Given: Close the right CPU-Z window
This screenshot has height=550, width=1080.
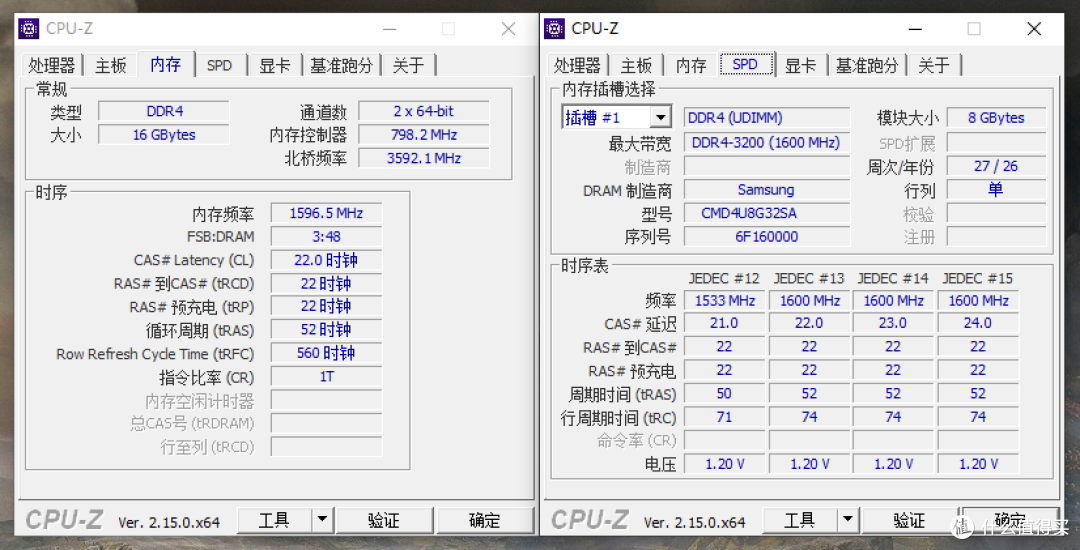Looking at the screenshot, I should 1034,29.
